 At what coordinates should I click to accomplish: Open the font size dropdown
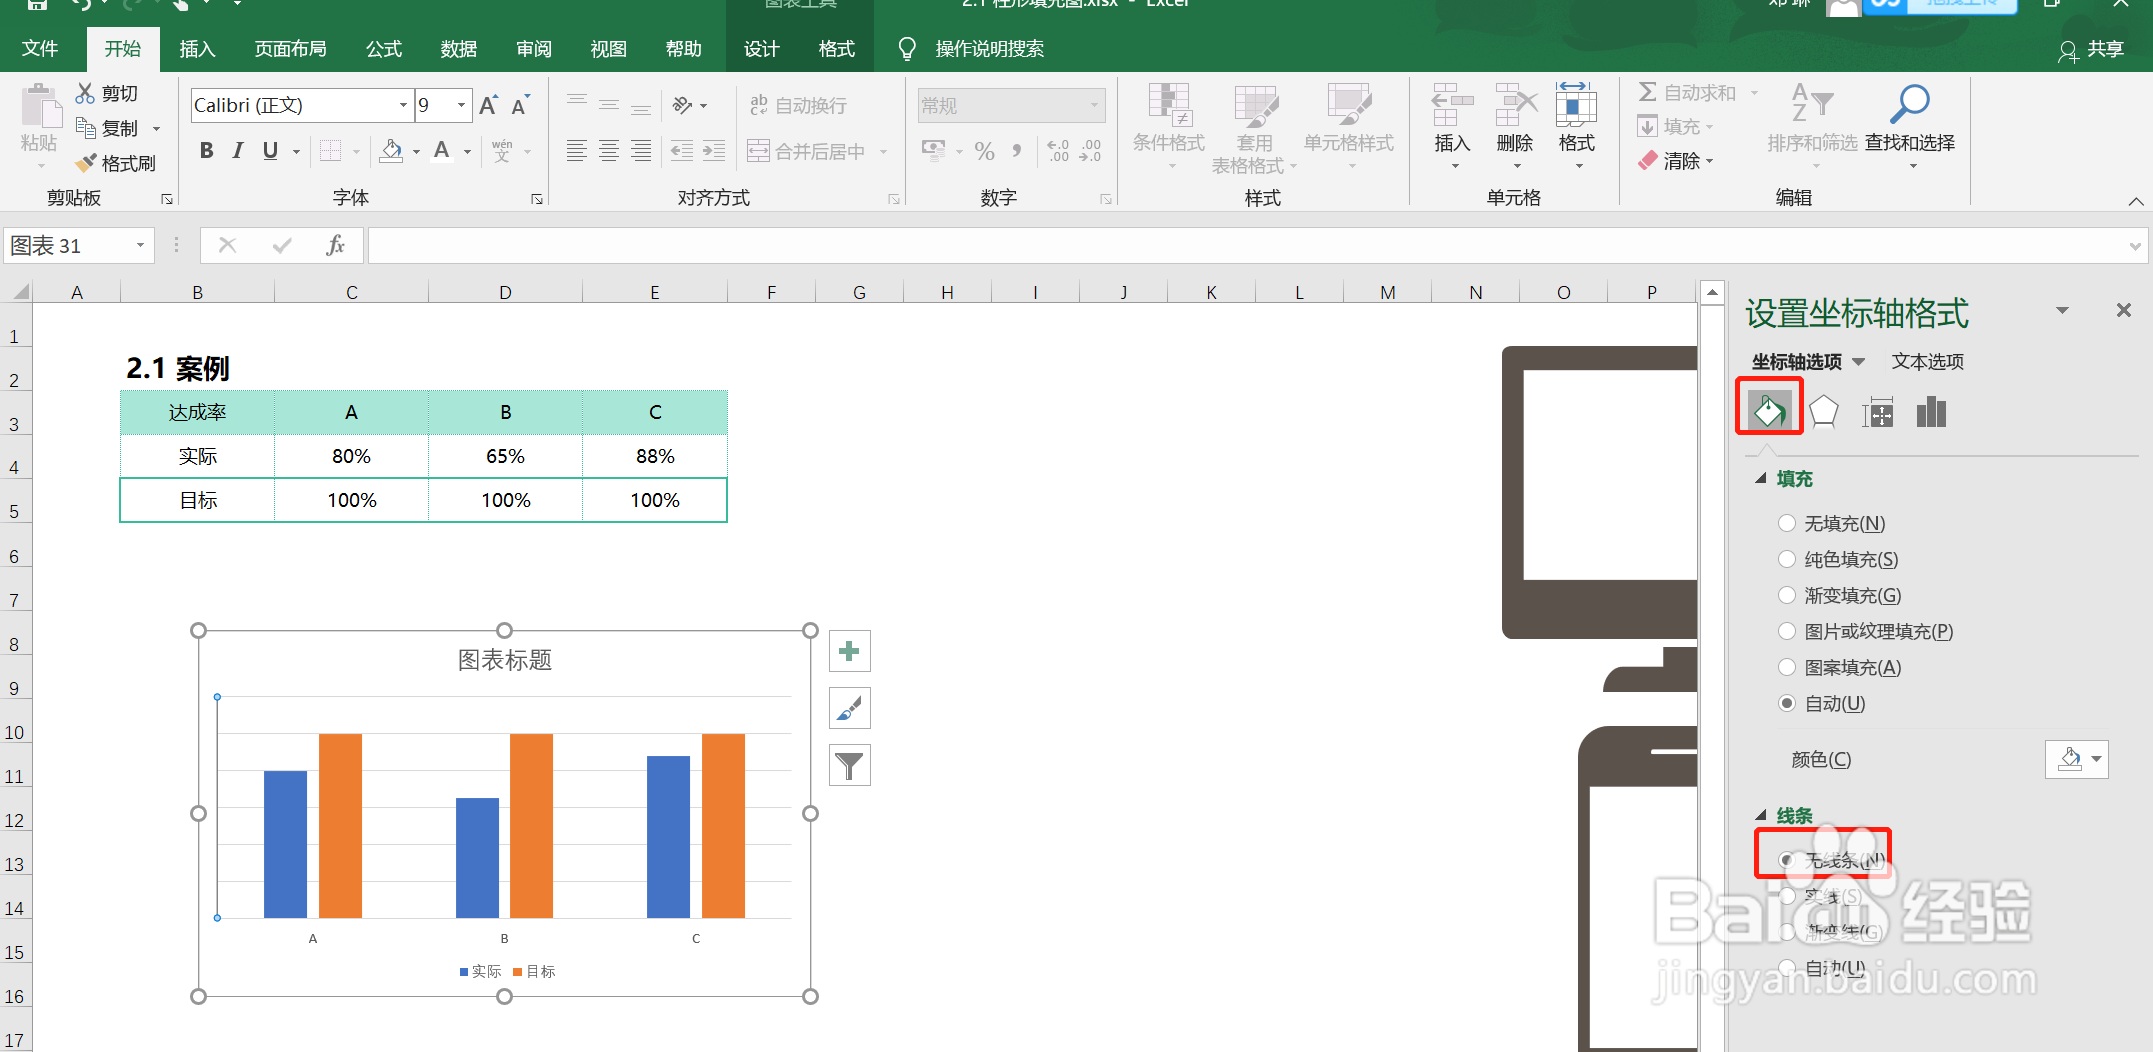coord(461,105)
